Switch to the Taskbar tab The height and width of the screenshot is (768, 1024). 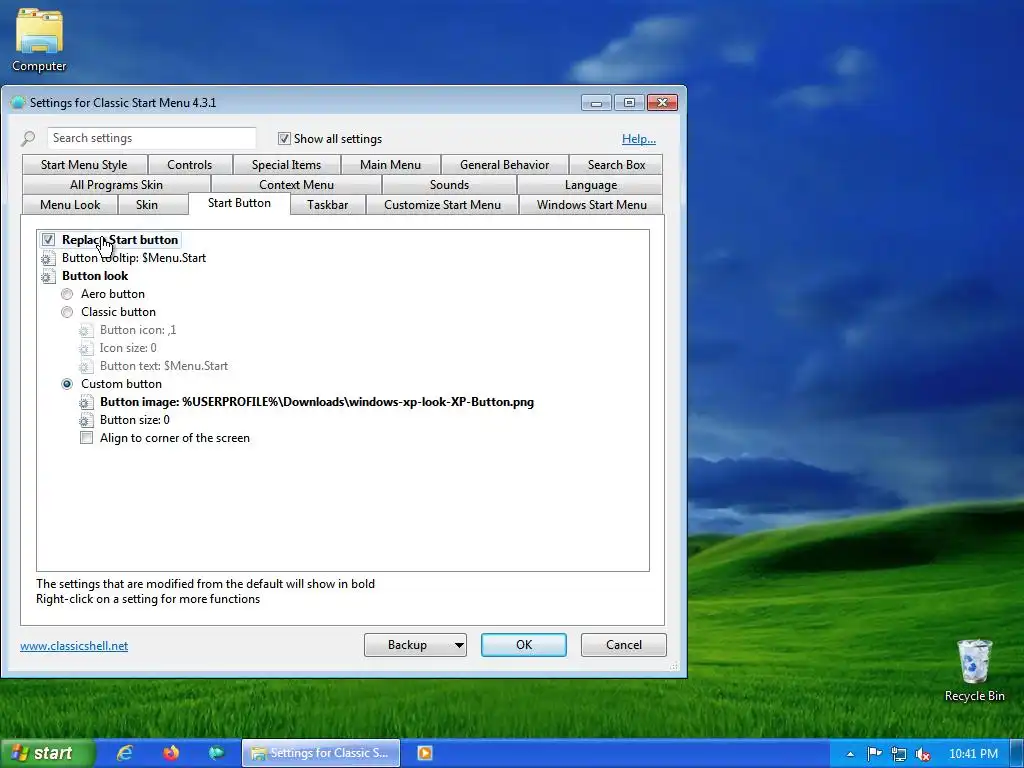pyautogui.click(x=327, y=204)
